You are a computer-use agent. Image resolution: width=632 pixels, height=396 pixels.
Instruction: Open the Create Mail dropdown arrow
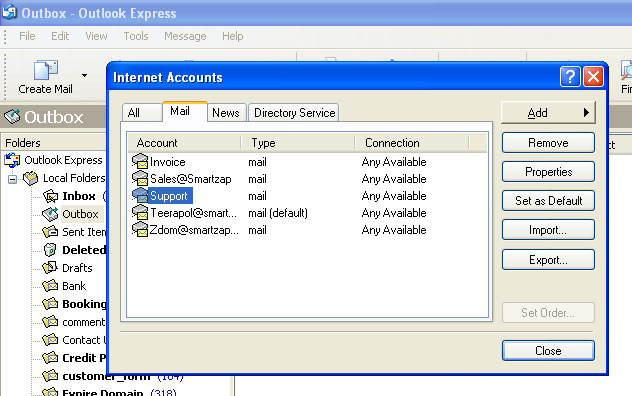coord(84,75)
